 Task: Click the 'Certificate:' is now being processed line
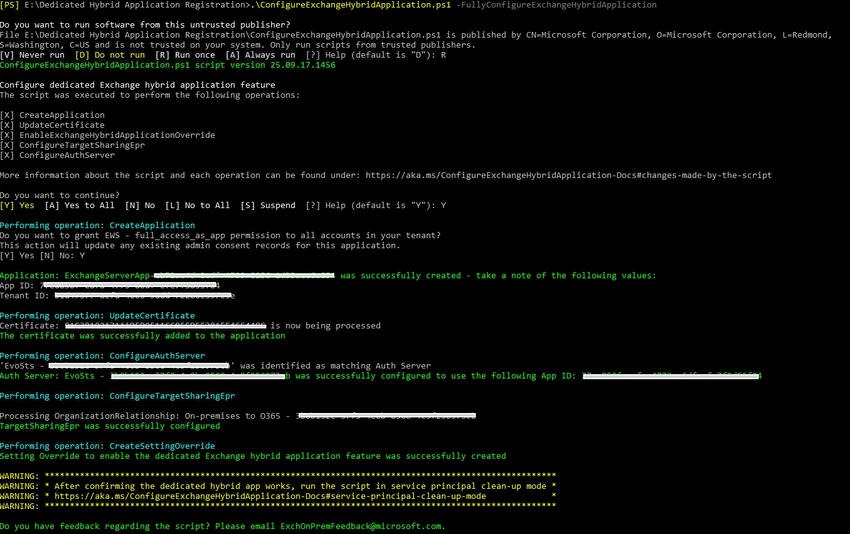(x=190, y=326)
